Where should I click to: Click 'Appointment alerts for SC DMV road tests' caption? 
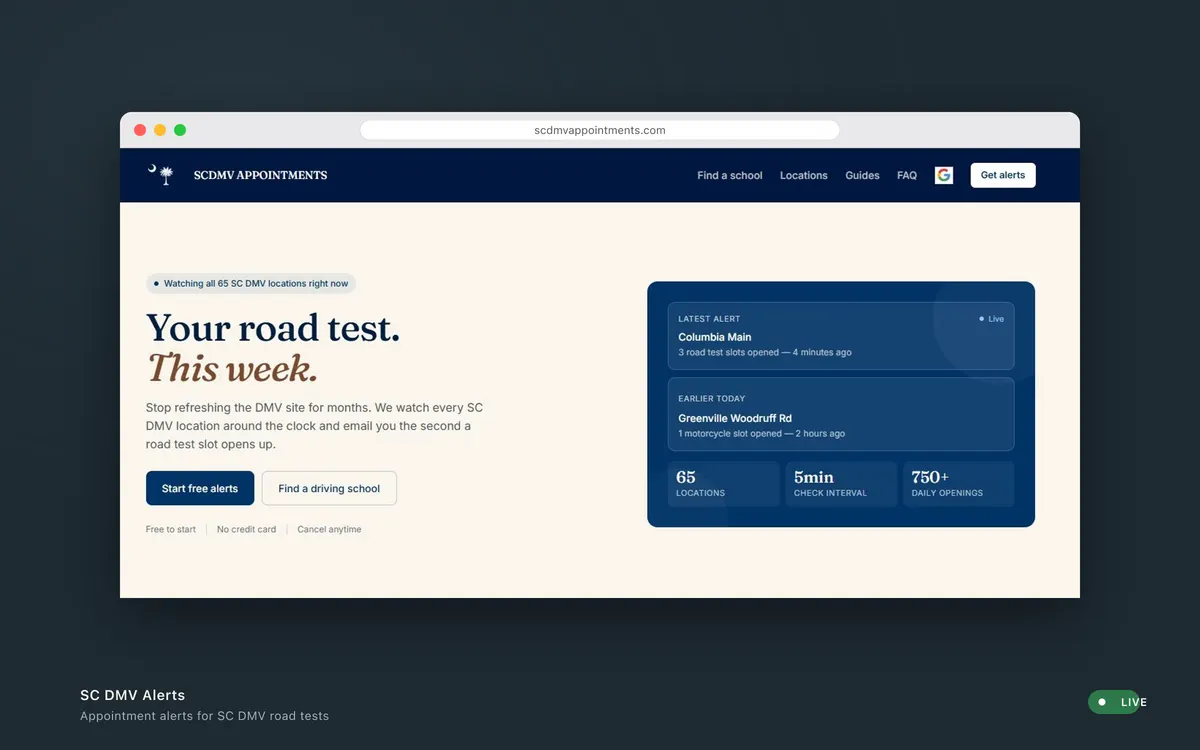click(x=204, y=716)
